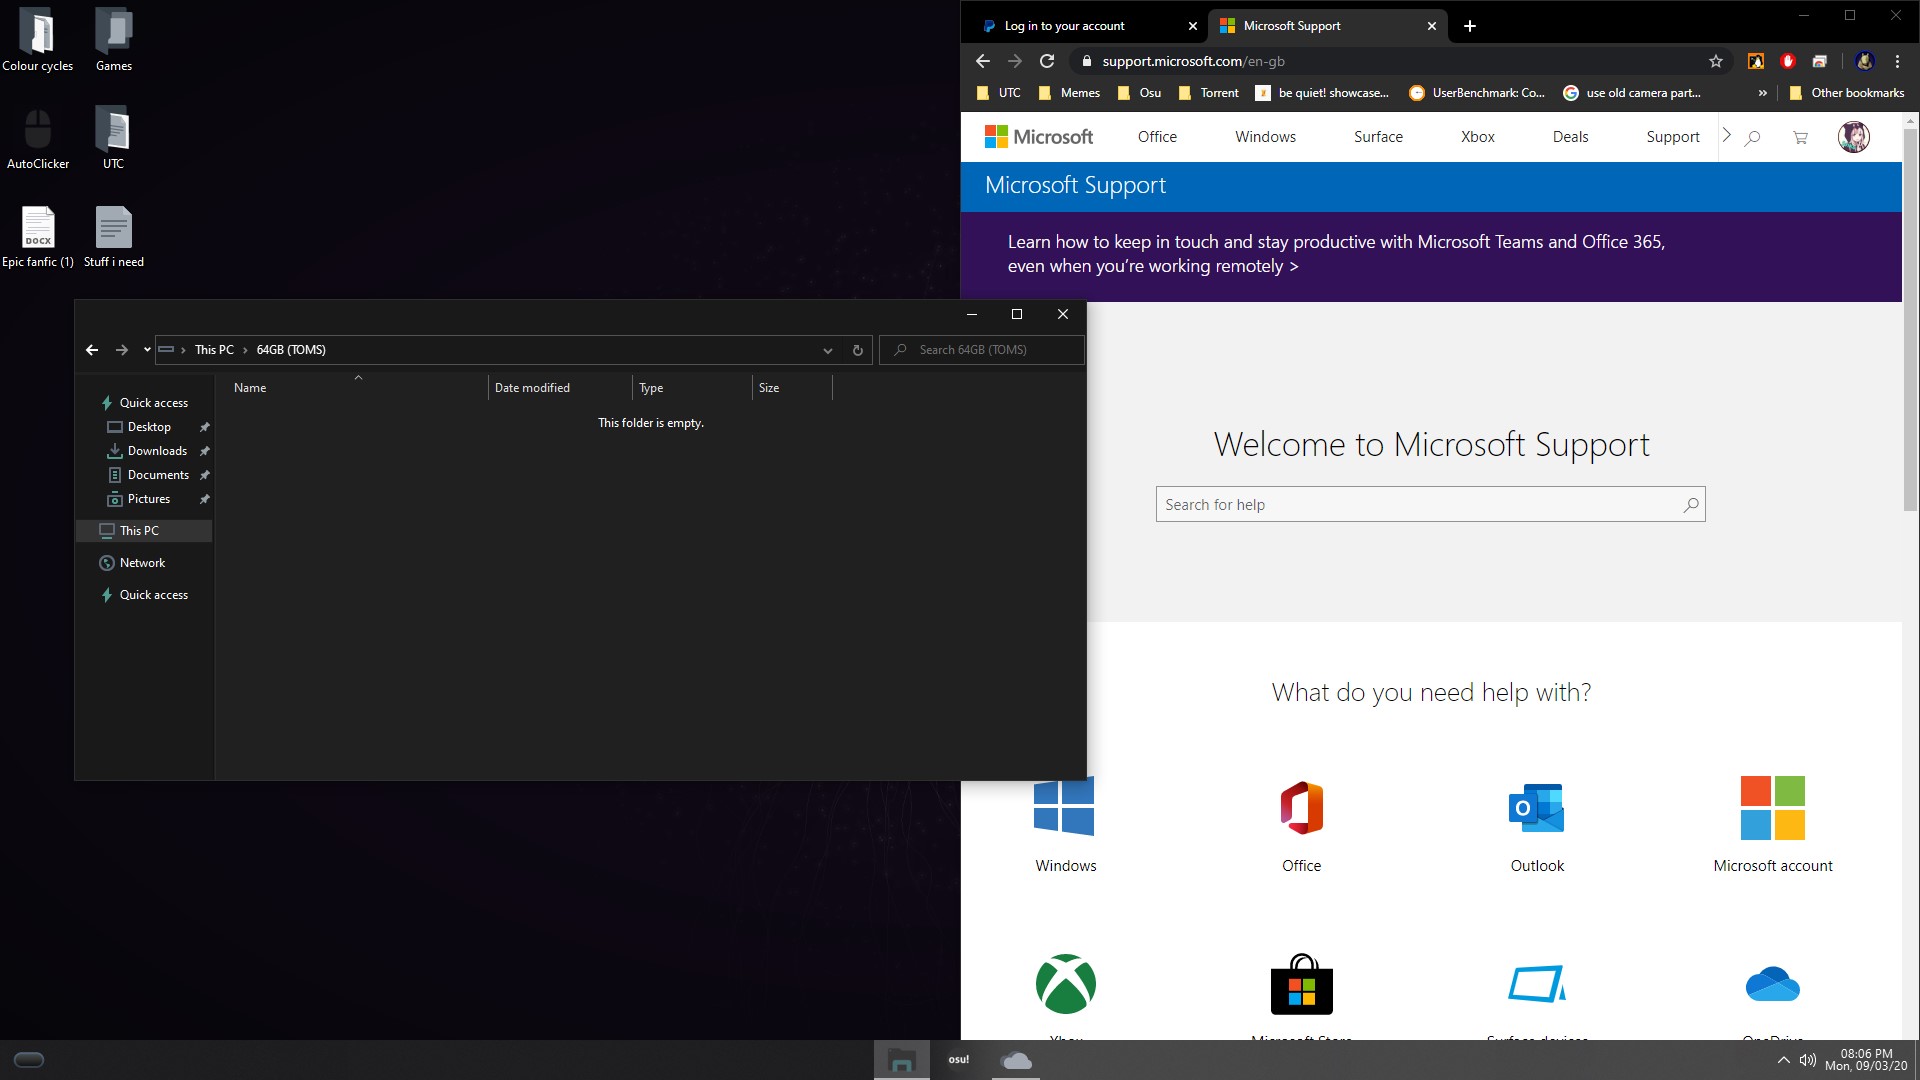Viewport: 1920px width, 1080px height.
Task: Open the Chrome three-dot menu
Action: [x=1897, y=61]
